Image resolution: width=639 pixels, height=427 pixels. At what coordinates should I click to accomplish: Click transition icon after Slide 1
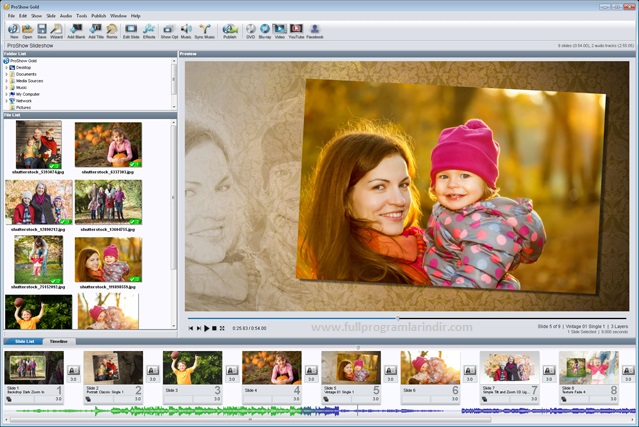point(73,370)
